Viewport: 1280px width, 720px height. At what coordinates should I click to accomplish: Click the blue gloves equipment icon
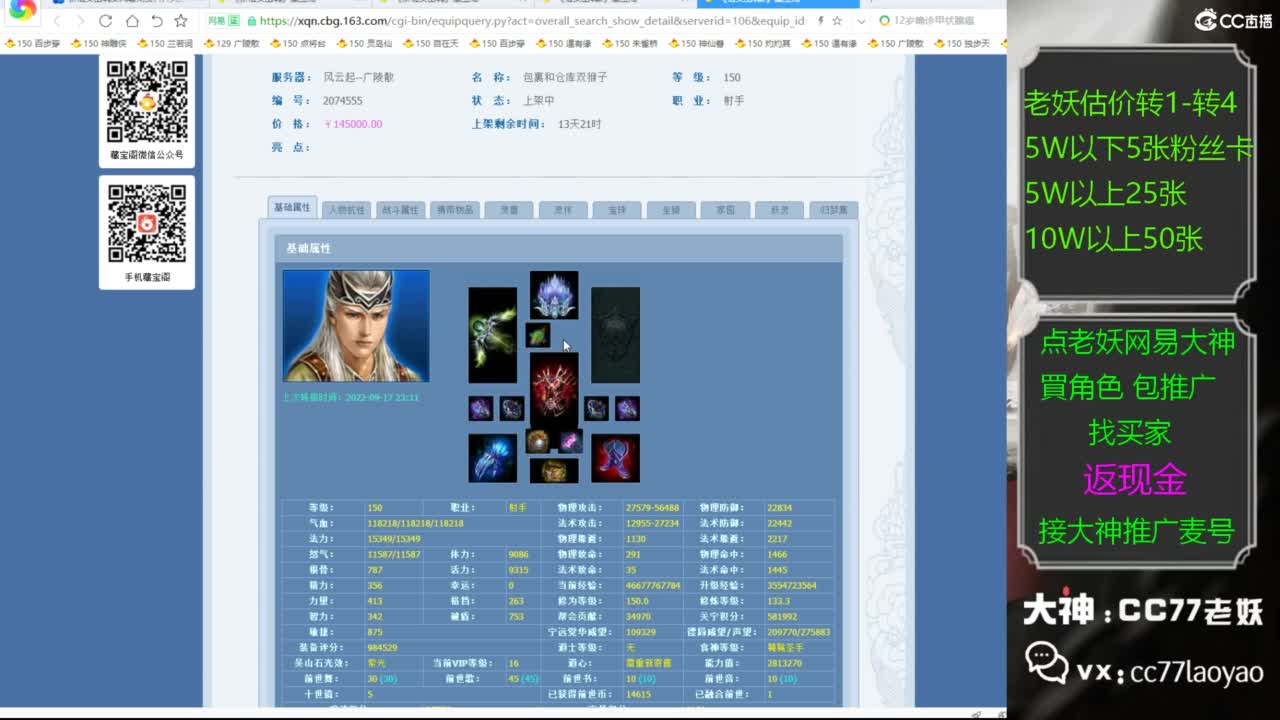coord(493,458)
